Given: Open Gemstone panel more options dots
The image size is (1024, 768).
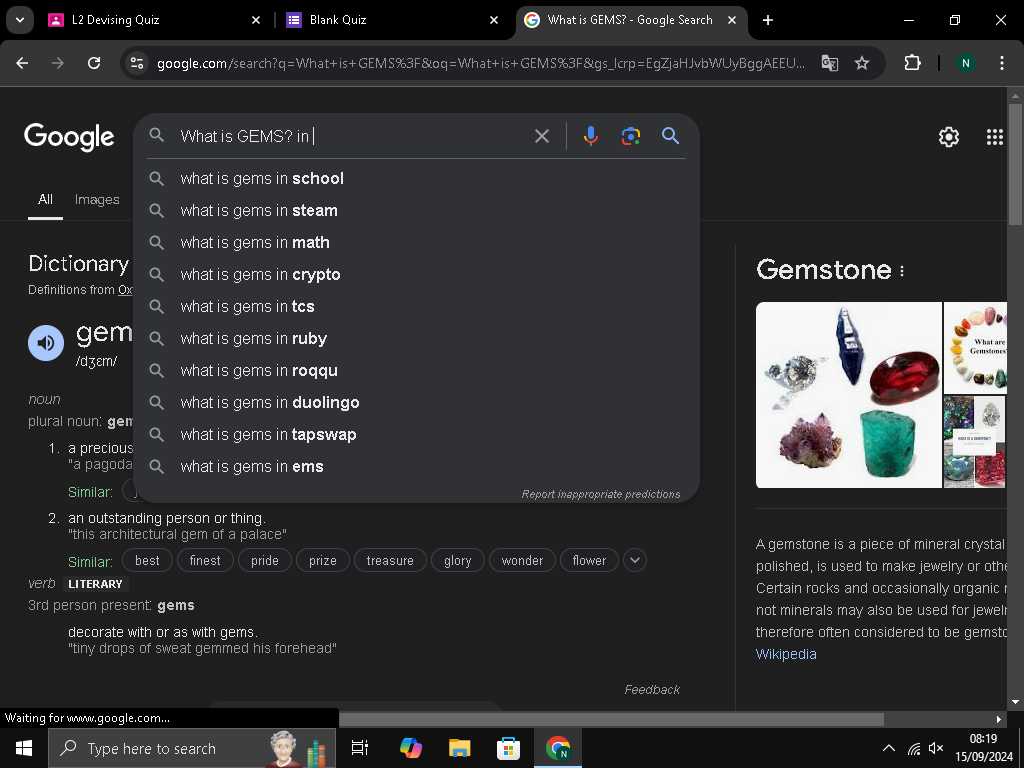Looking at the screenshot, I should 902,270.
